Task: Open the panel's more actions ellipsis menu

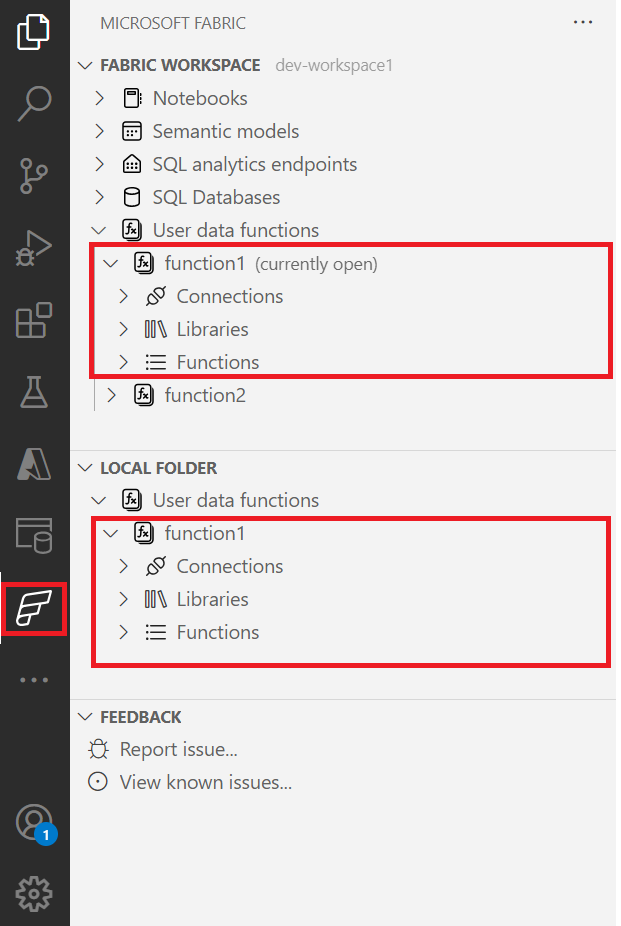Action: coord(583,22)
